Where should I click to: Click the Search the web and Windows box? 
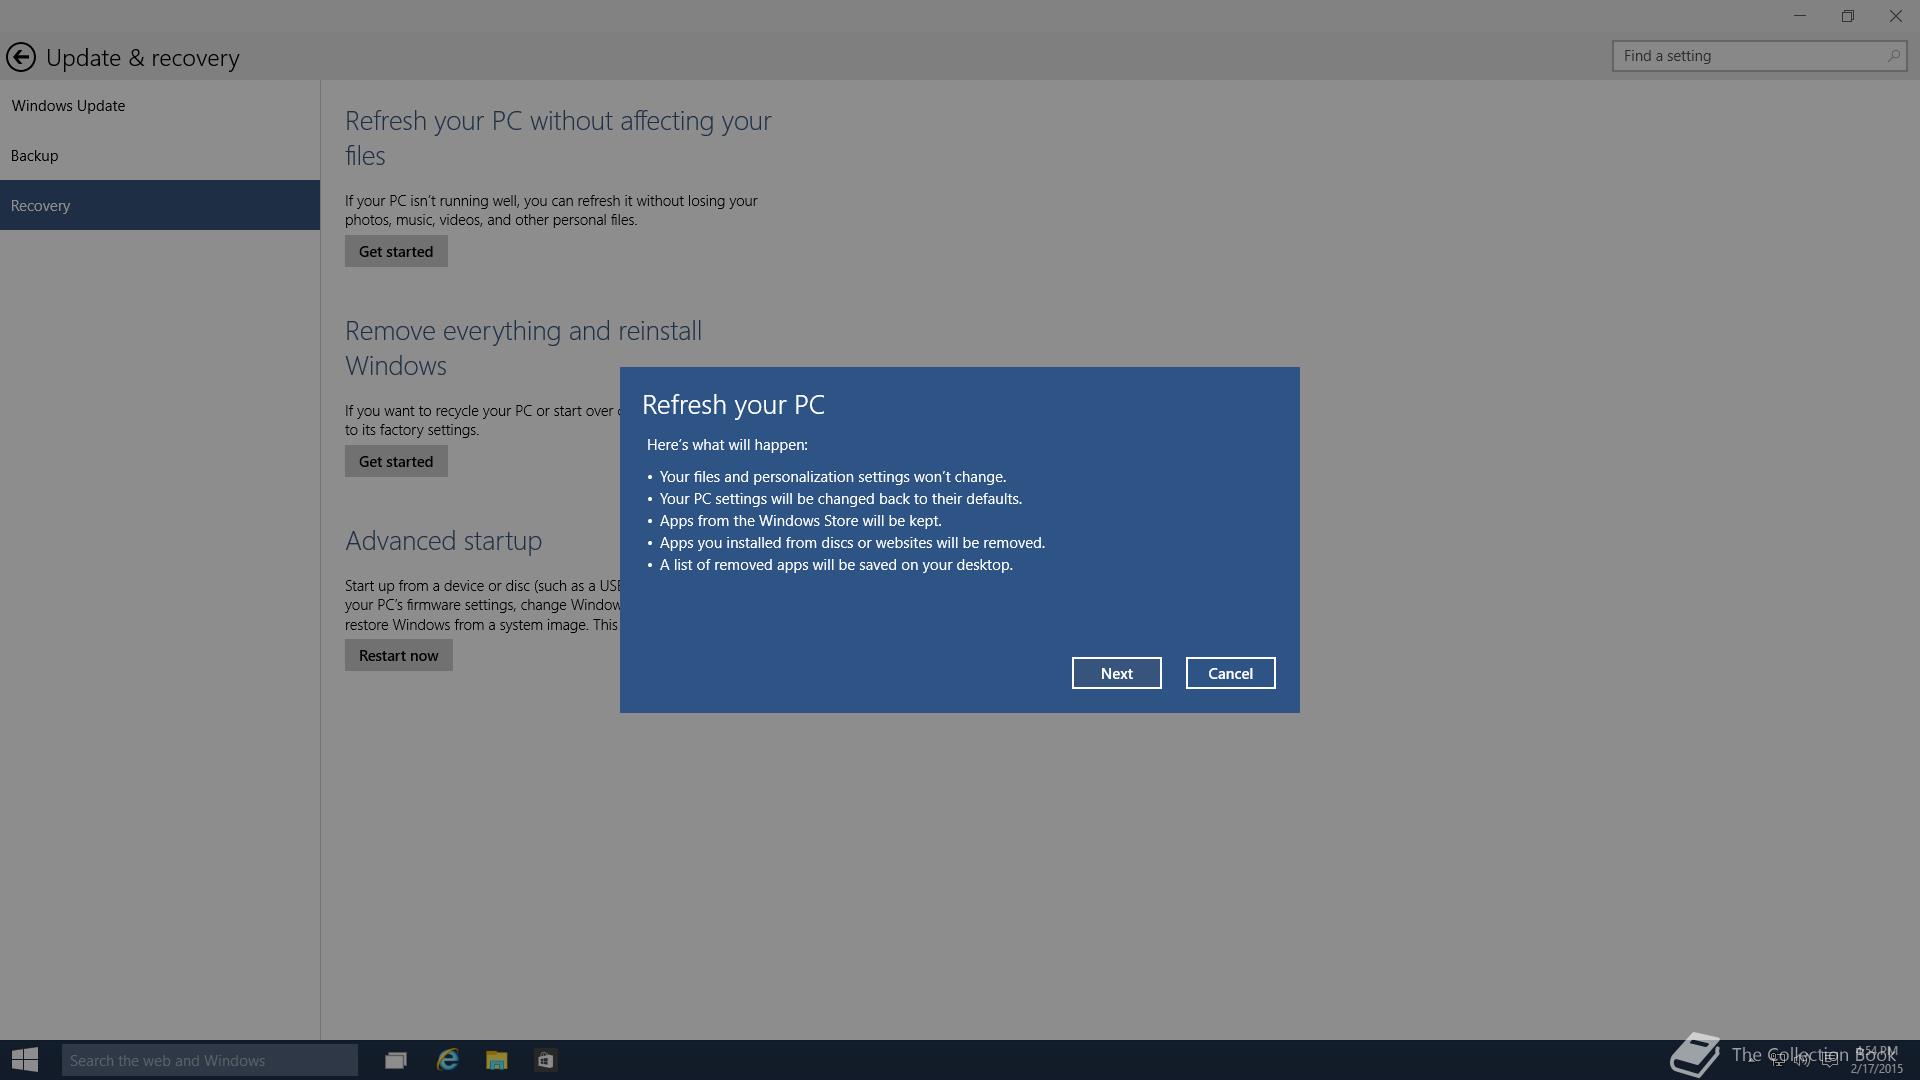(210, 1060)
